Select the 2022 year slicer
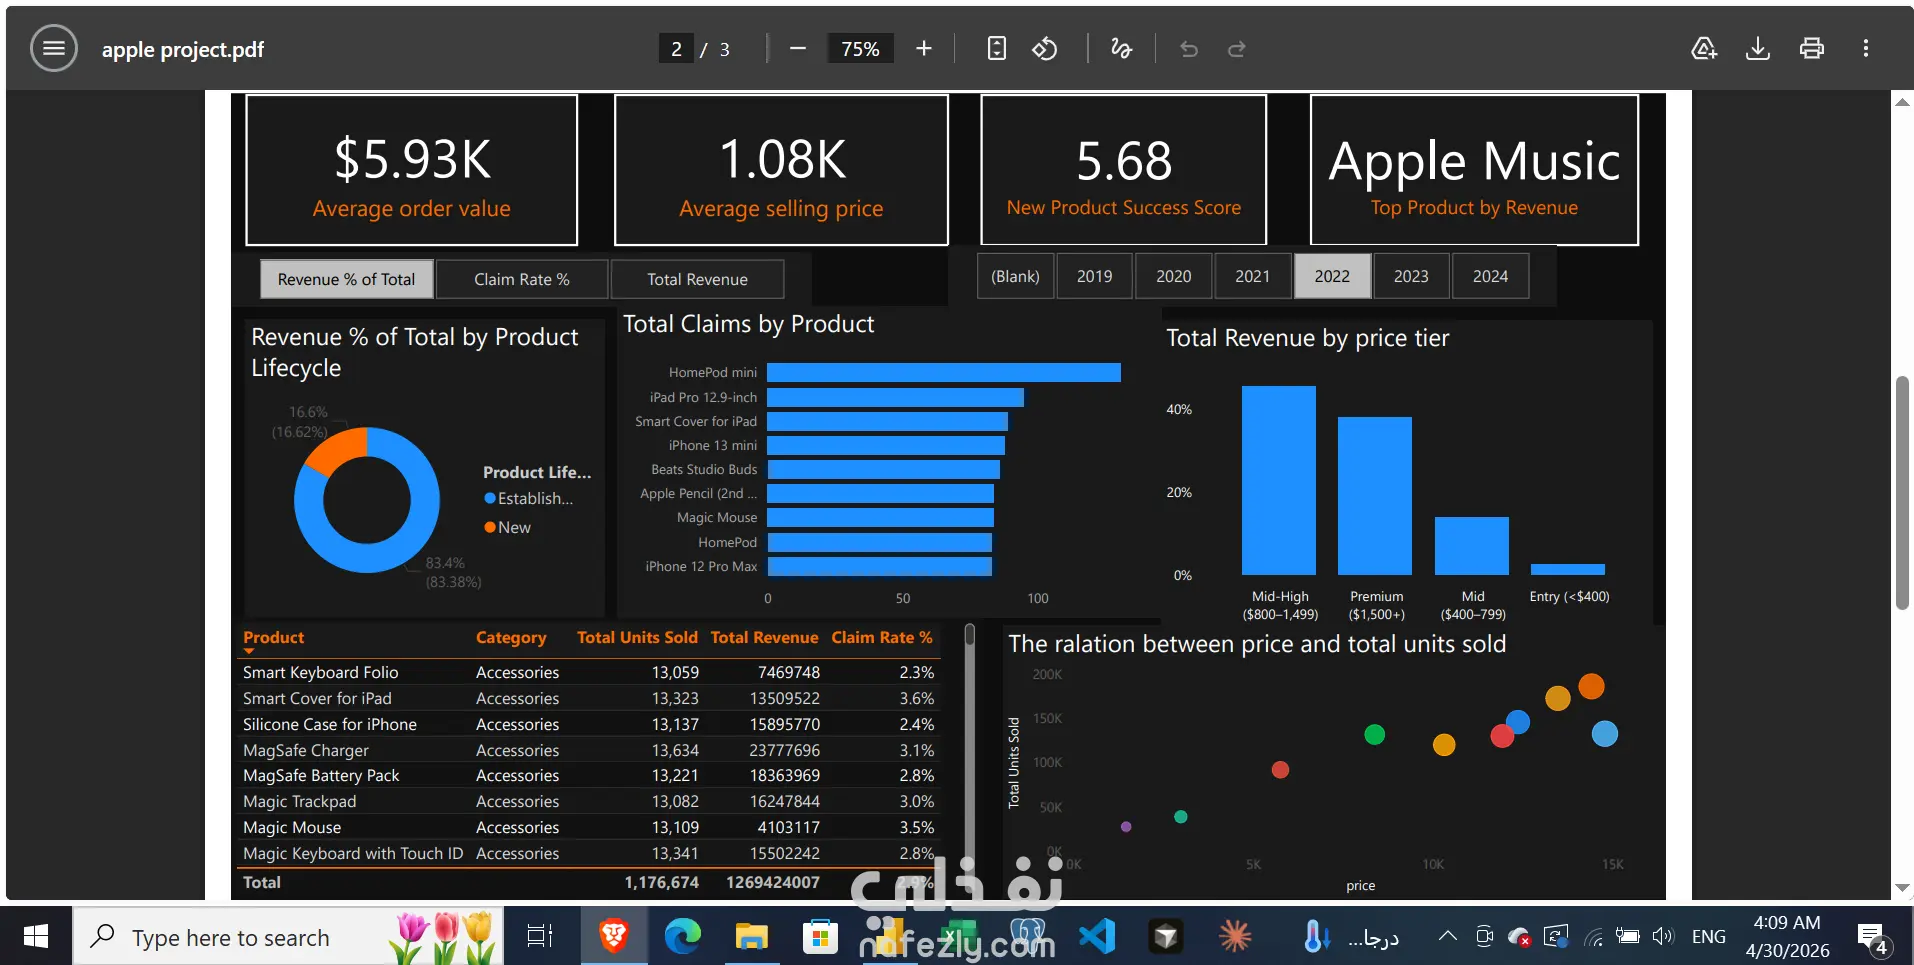The image size is (1914, 965). (1332, 276)
